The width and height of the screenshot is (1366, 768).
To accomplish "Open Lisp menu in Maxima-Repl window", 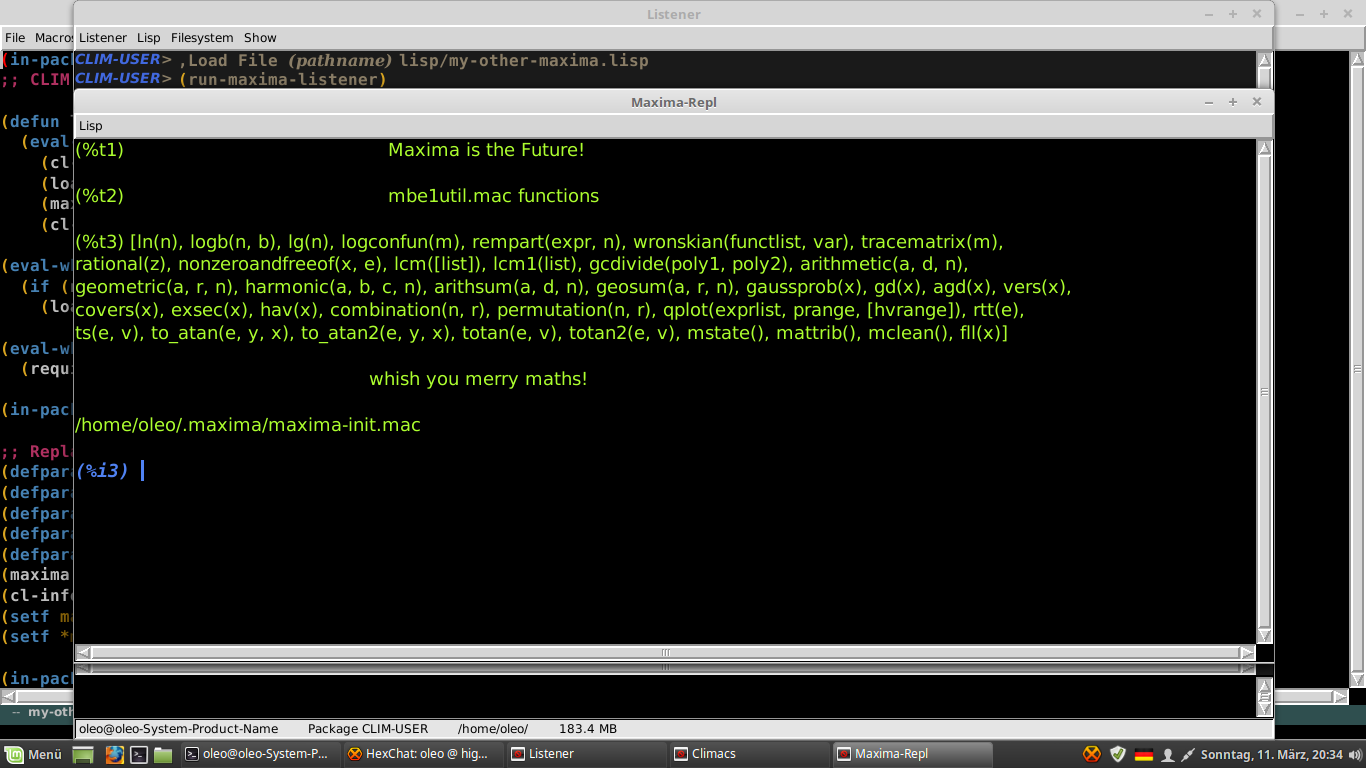I will 90,126.
